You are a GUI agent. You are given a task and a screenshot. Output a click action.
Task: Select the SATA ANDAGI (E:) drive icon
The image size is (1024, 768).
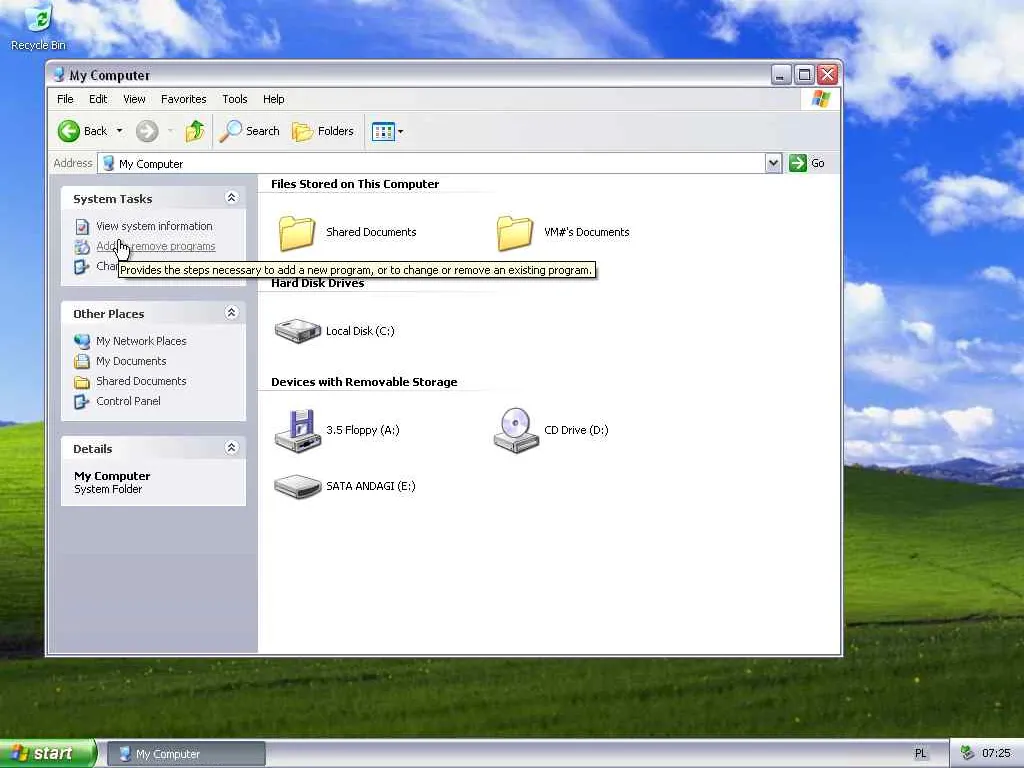[x=298, y=487]
